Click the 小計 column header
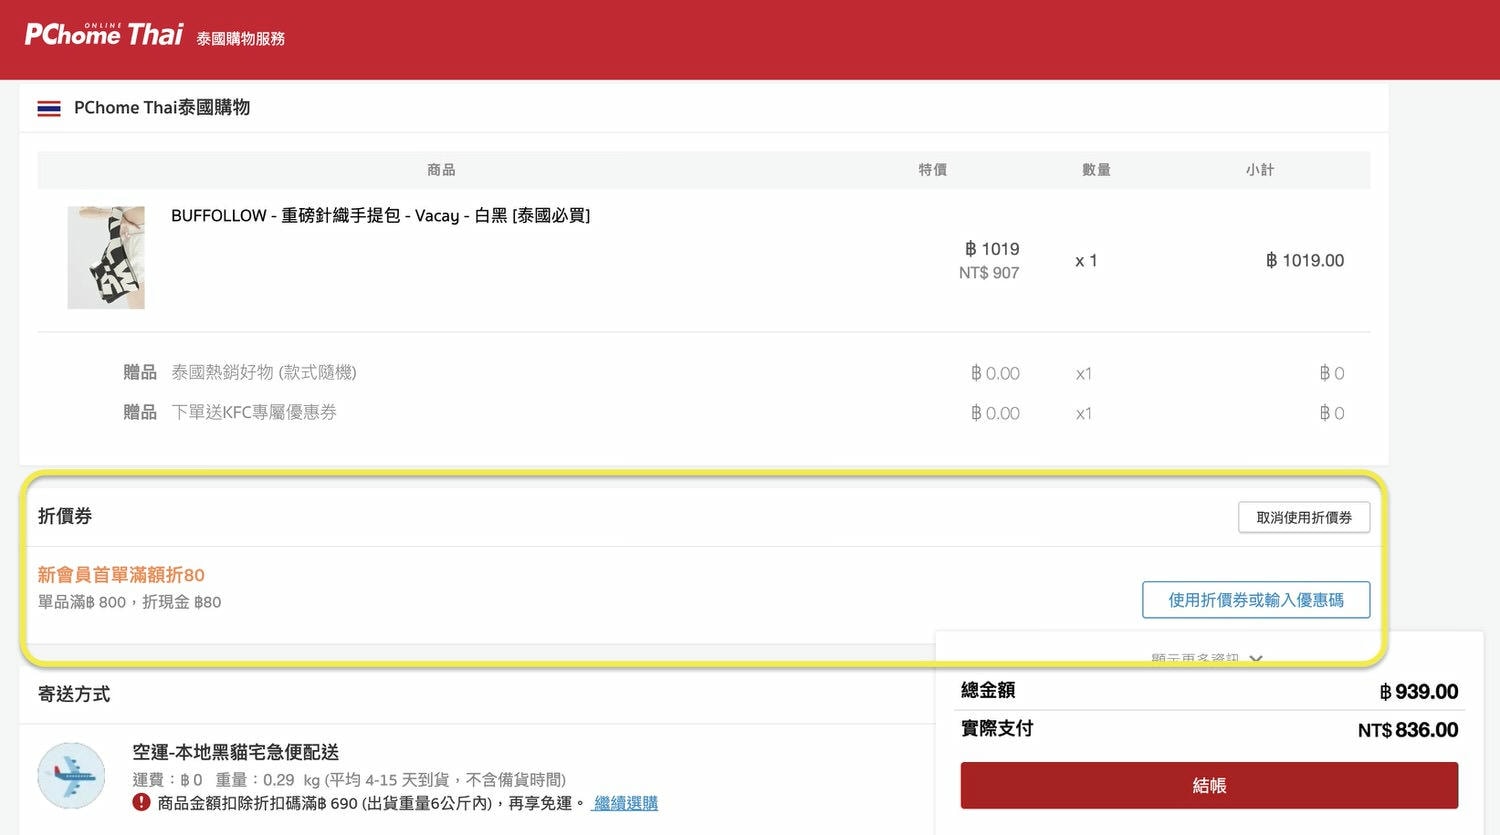Image resolution: width=1500 pixels, height=835 pixels. pos(1260,169)
